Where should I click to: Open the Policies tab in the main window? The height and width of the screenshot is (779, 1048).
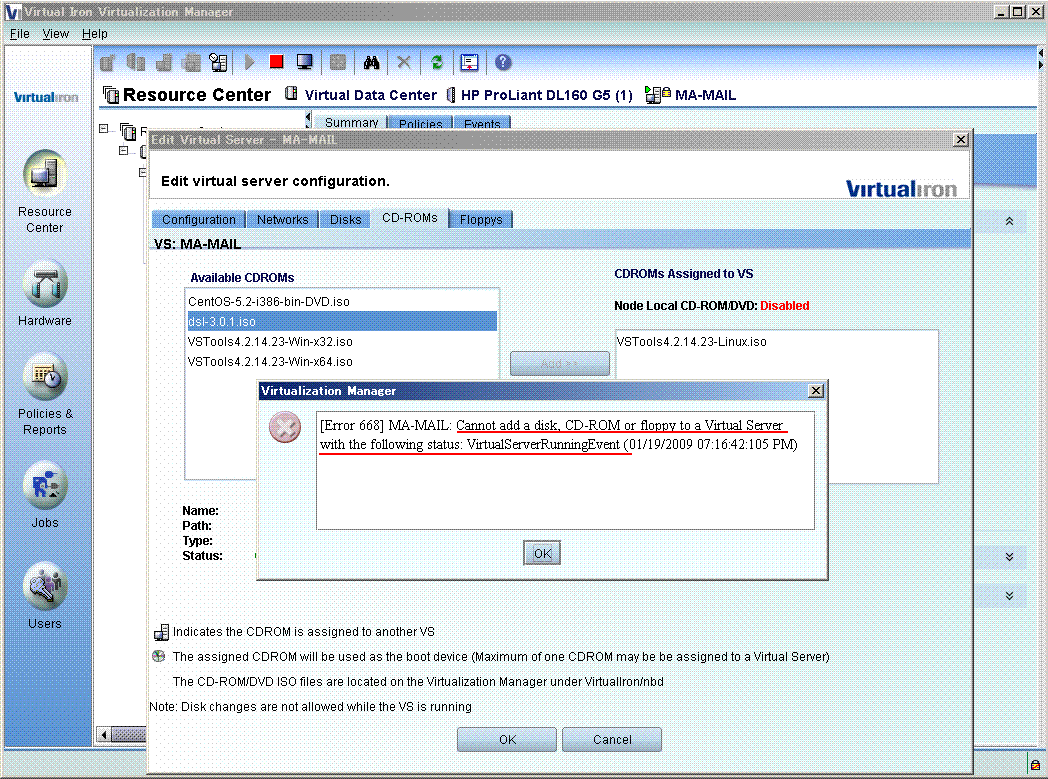pos(420,123)
